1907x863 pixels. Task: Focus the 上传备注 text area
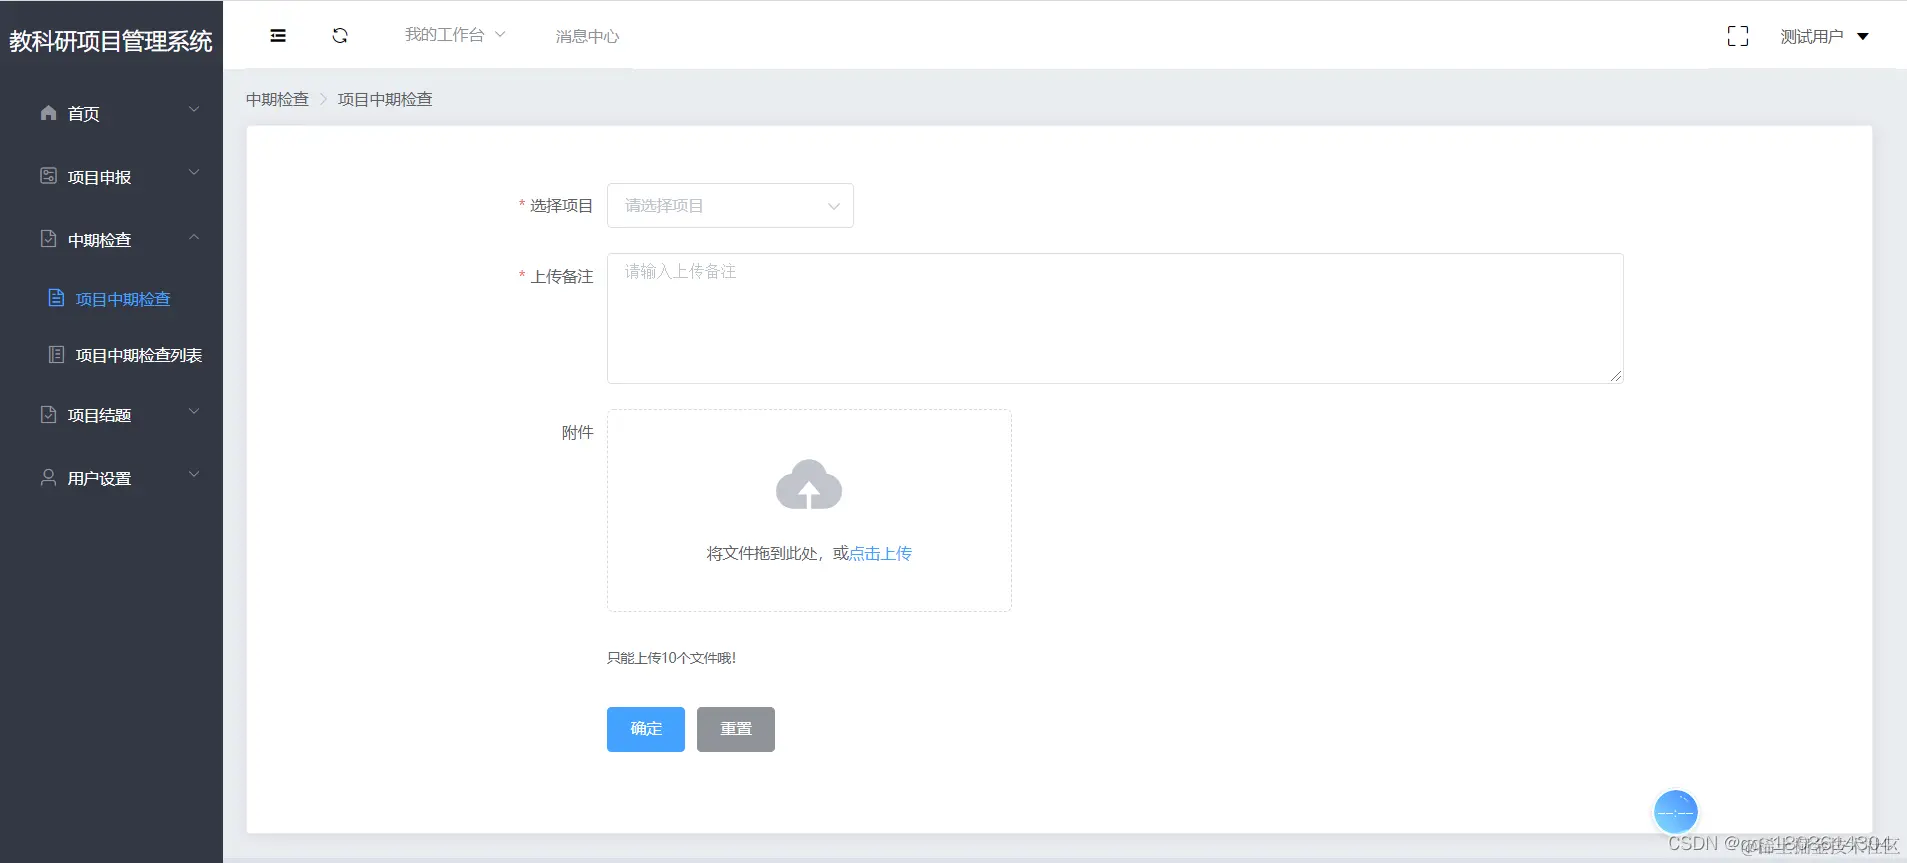(x=1115, y=318)
